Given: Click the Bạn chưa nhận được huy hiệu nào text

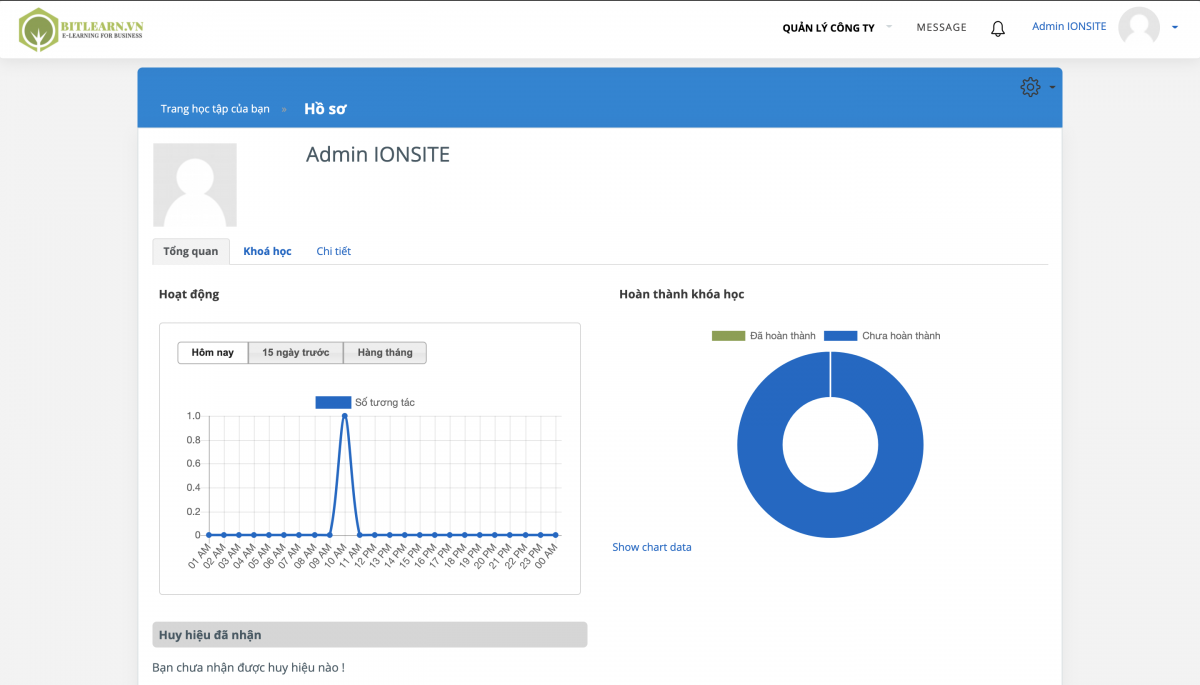Looking at the screenshot, I should click(x=248, y=667).
